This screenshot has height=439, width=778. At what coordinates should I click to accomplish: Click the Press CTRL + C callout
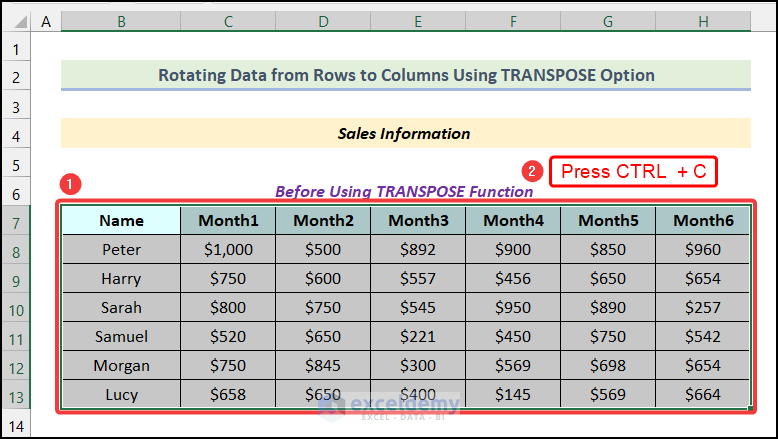(x=633, y=171)
